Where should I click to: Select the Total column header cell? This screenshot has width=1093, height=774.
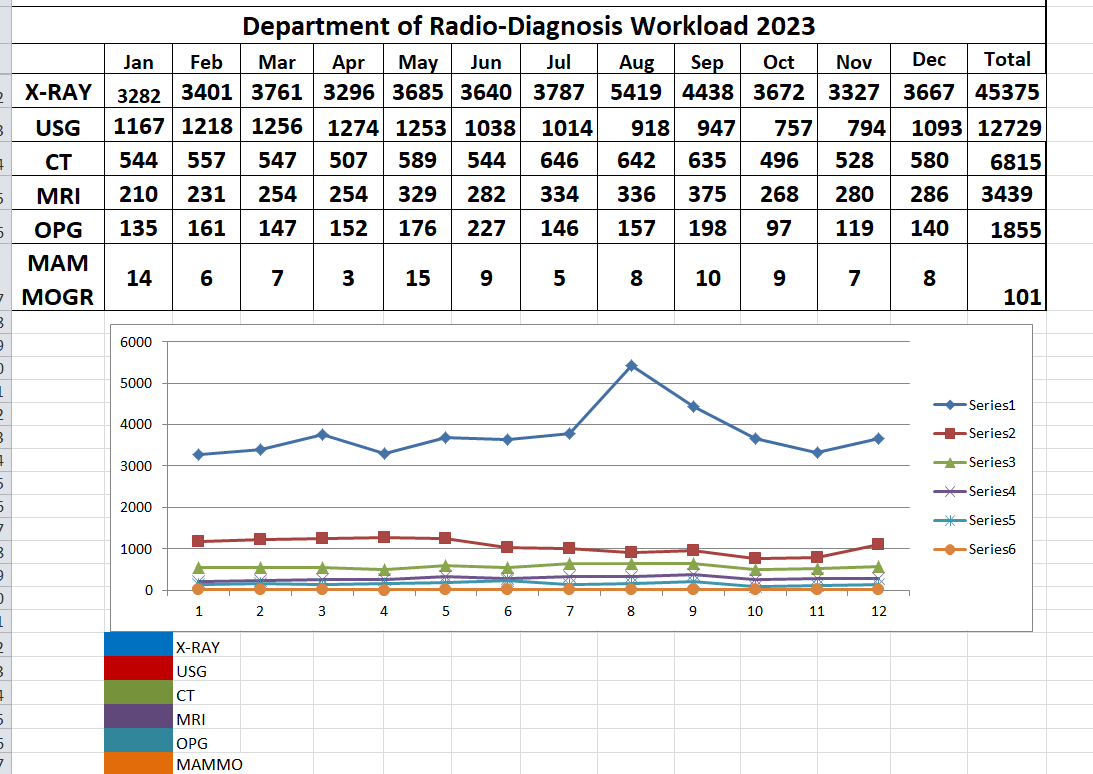point(1006,60)
